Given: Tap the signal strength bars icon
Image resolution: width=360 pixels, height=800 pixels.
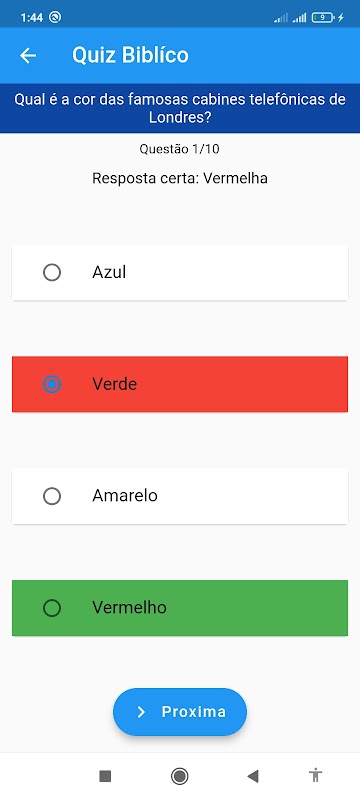Looking at the screenshot, I should click(299, 18).
